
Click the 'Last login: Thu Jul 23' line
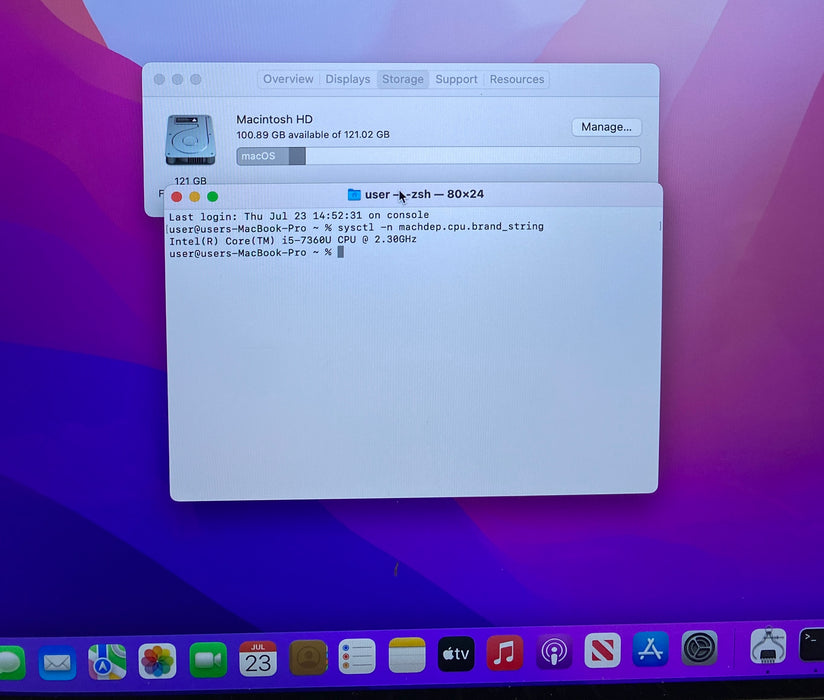[298, 215]
